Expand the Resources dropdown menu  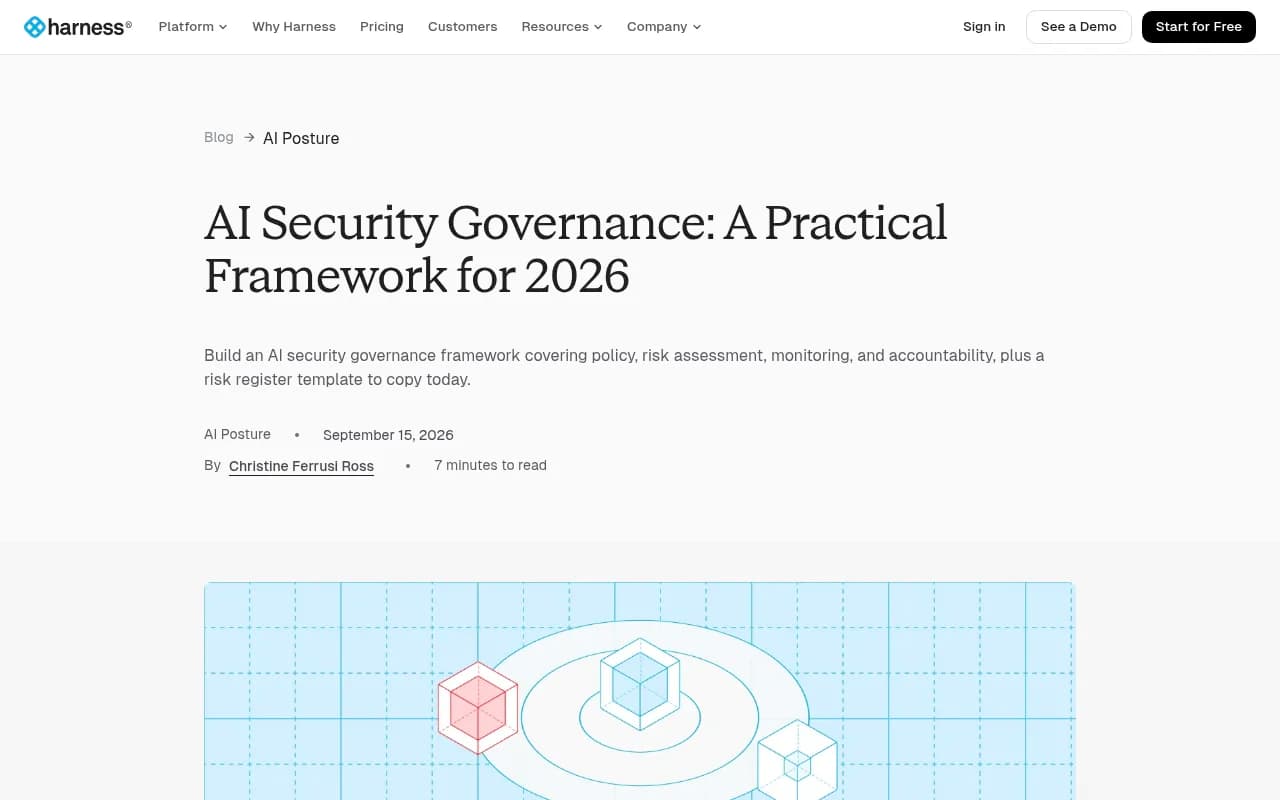(x=562, y=27)
